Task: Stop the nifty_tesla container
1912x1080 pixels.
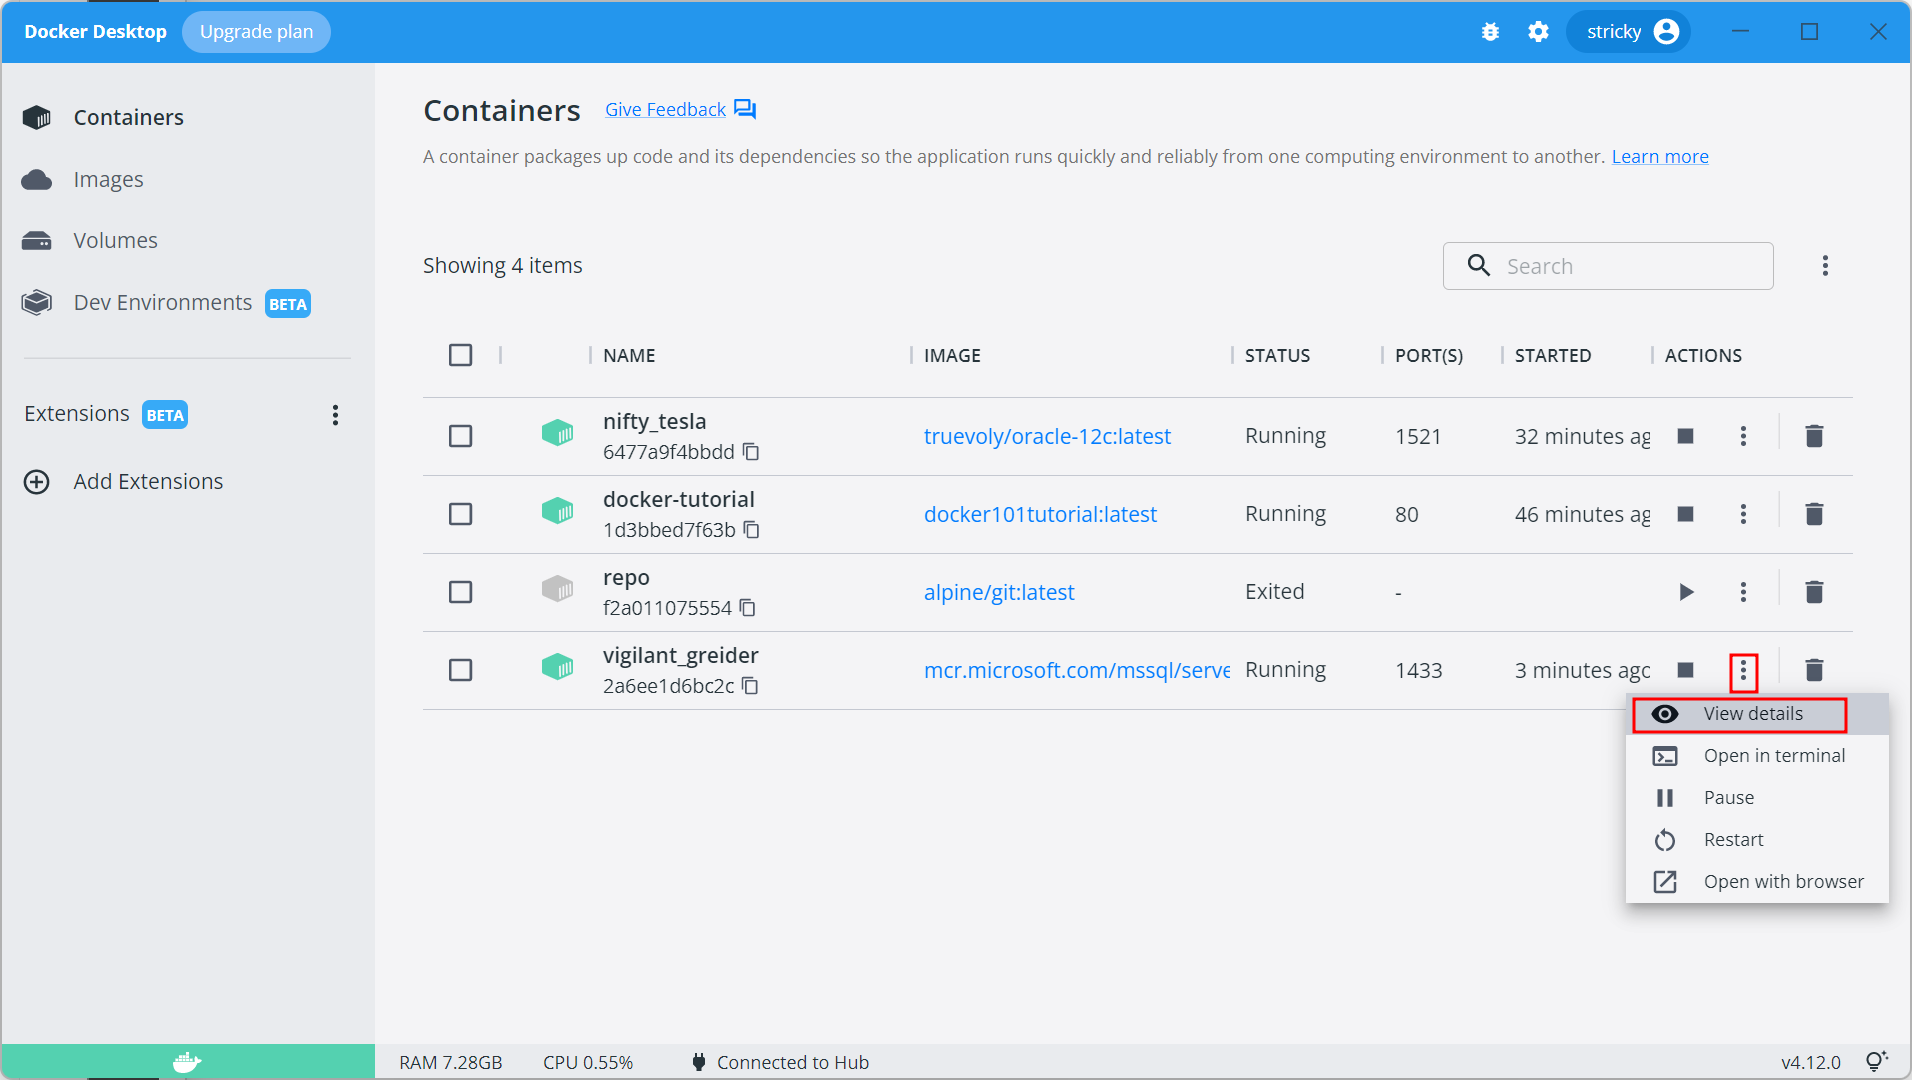Action: coord(1685,436)
